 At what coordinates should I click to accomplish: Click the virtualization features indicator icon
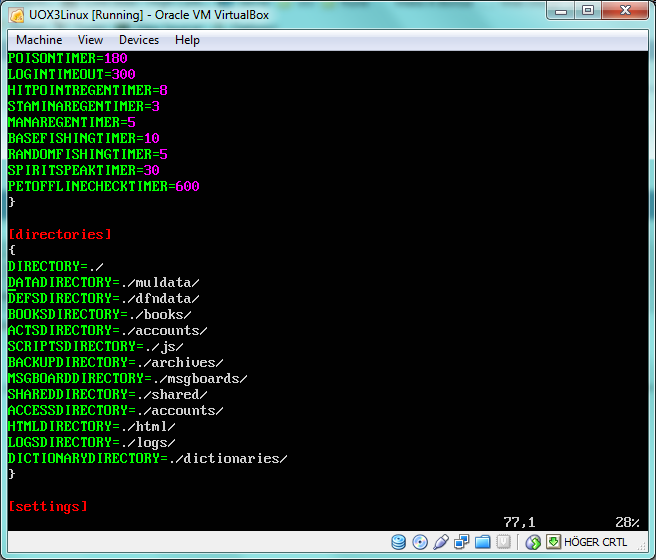504,542
